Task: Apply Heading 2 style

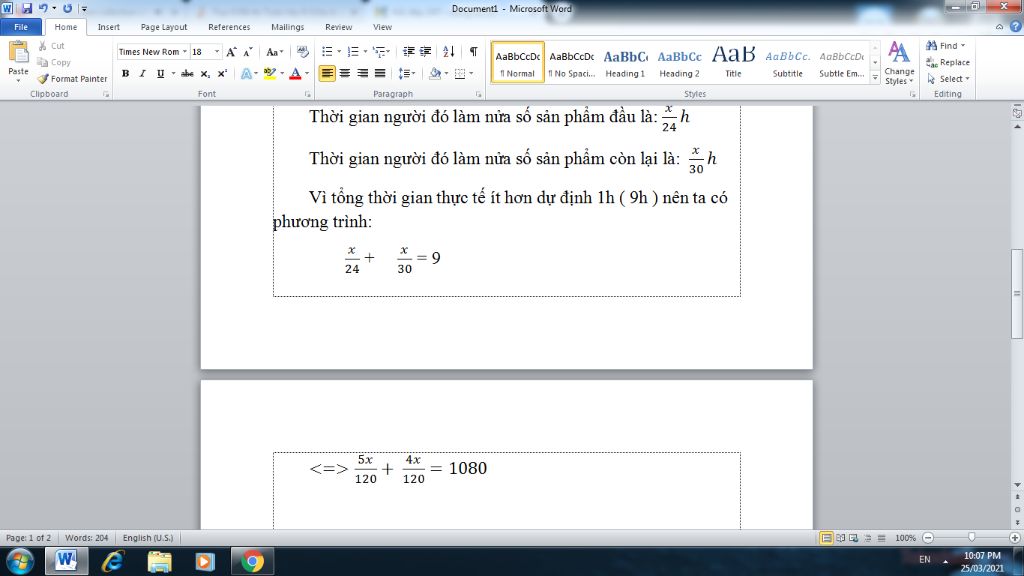Action: click(x=679, y=63)
